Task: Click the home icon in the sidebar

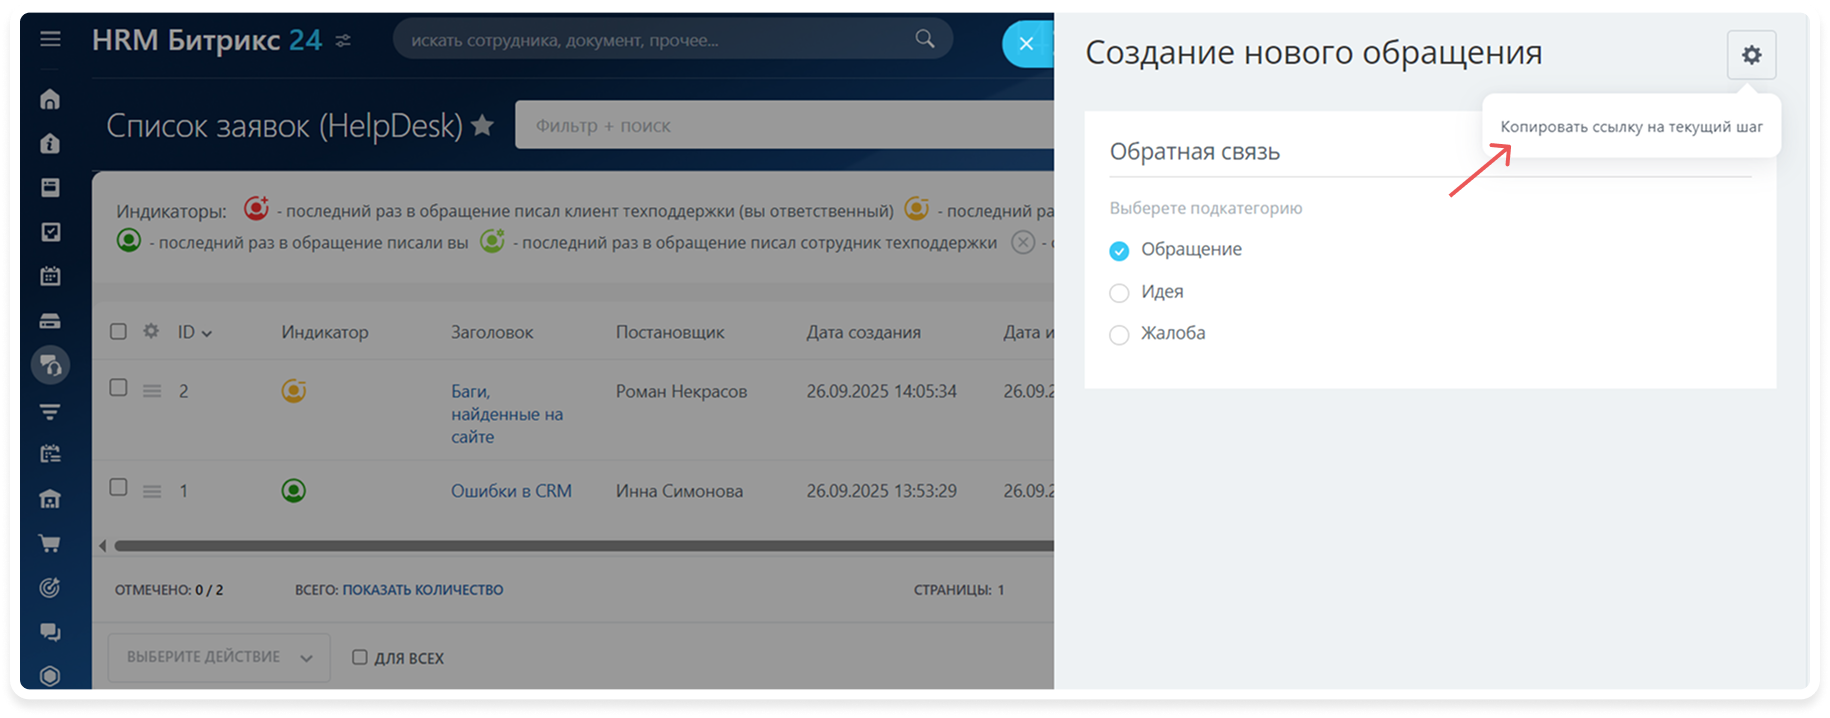Action: click(50, 99)
